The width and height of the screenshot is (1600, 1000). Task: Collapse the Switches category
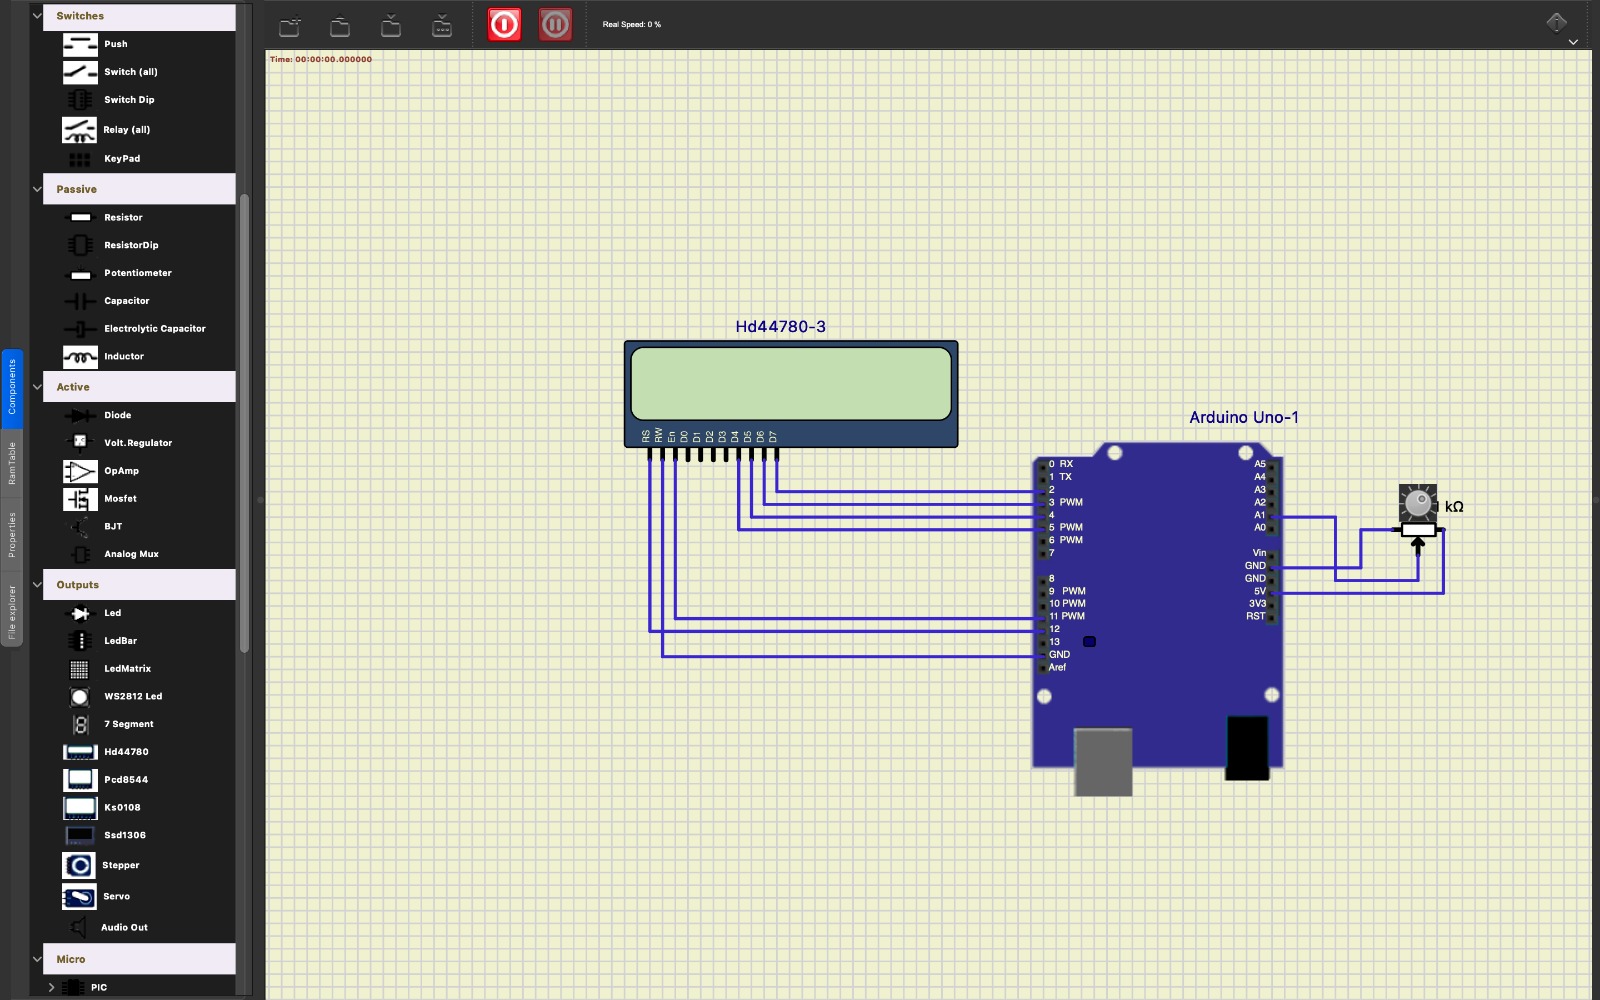coord(37,16)
